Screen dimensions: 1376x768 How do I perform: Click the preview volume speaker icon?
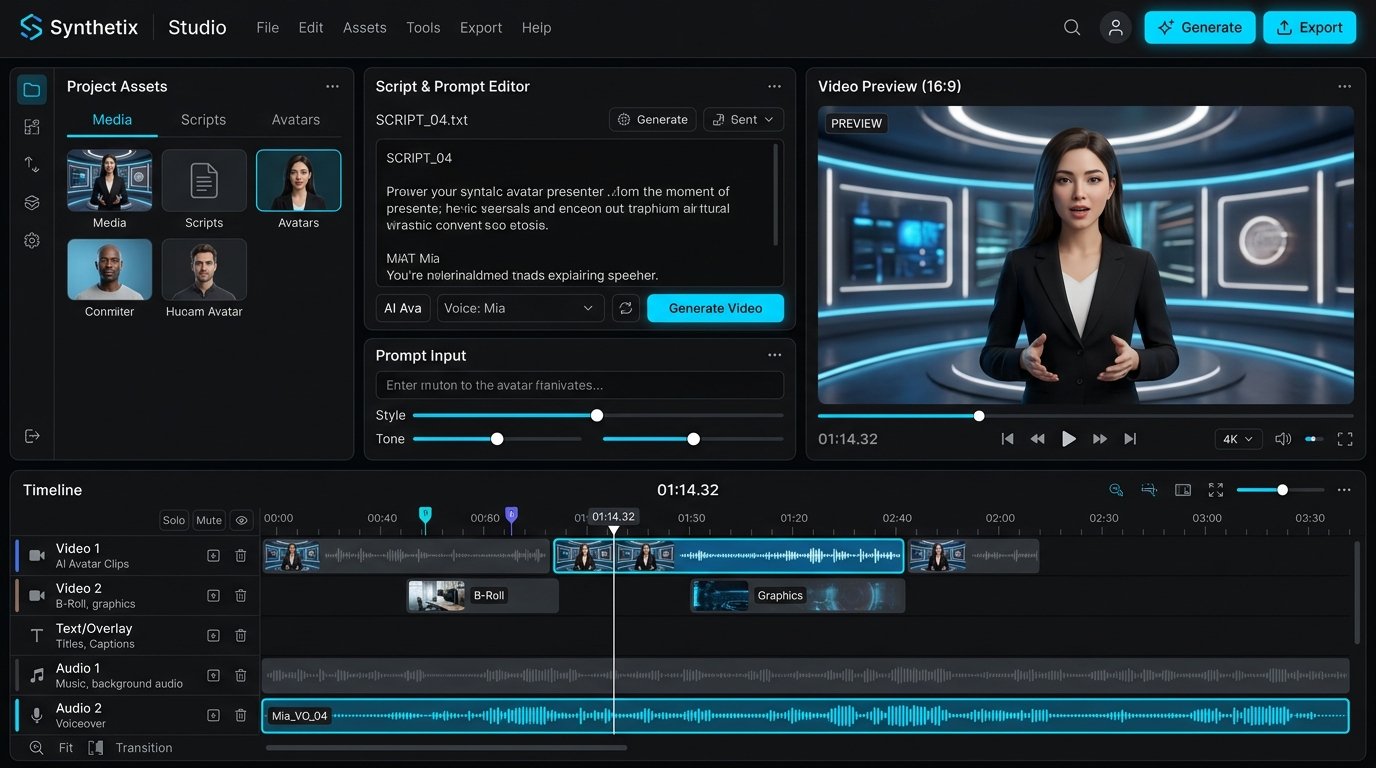1283,439
